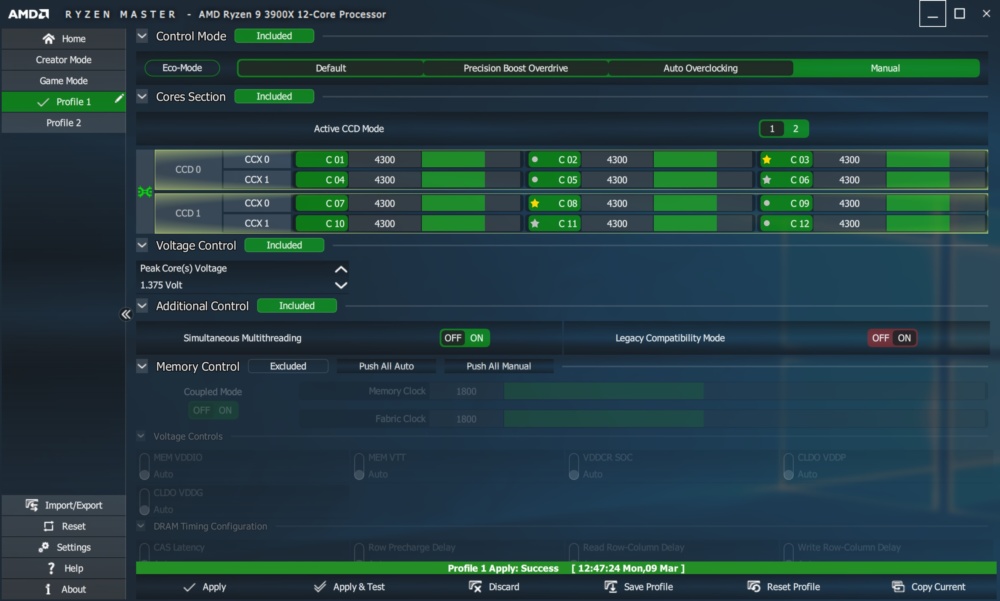Screen dimensions: 1000x601
Task: Click the Apply checkmark icon
Action: coord(189,587)
